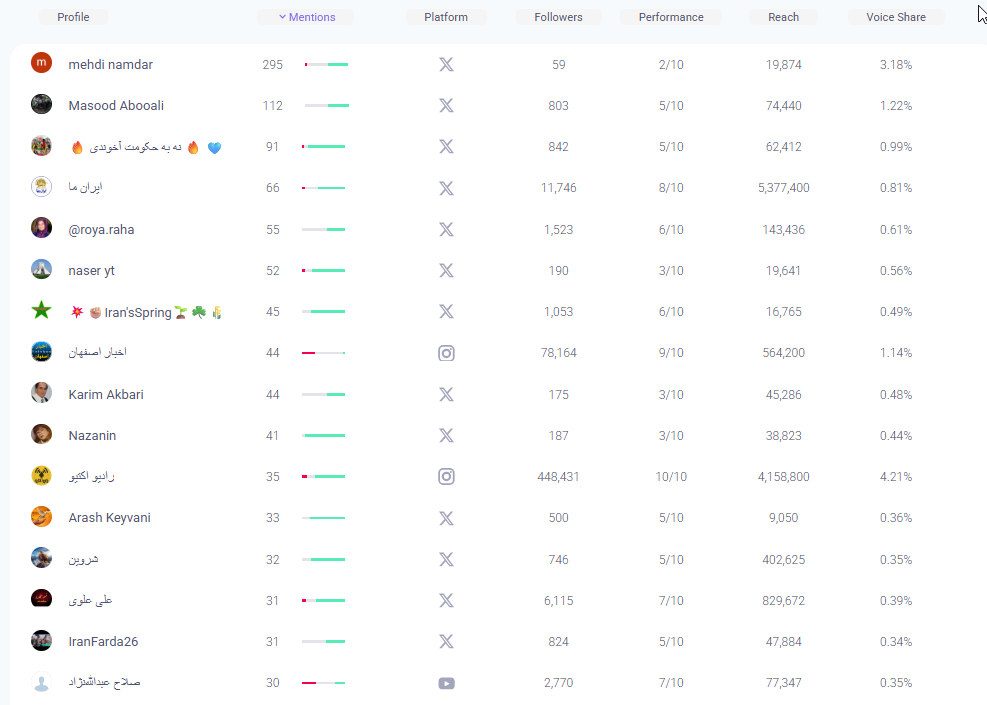Sort by Mentions column dropdown

click(x=306, y=17)
